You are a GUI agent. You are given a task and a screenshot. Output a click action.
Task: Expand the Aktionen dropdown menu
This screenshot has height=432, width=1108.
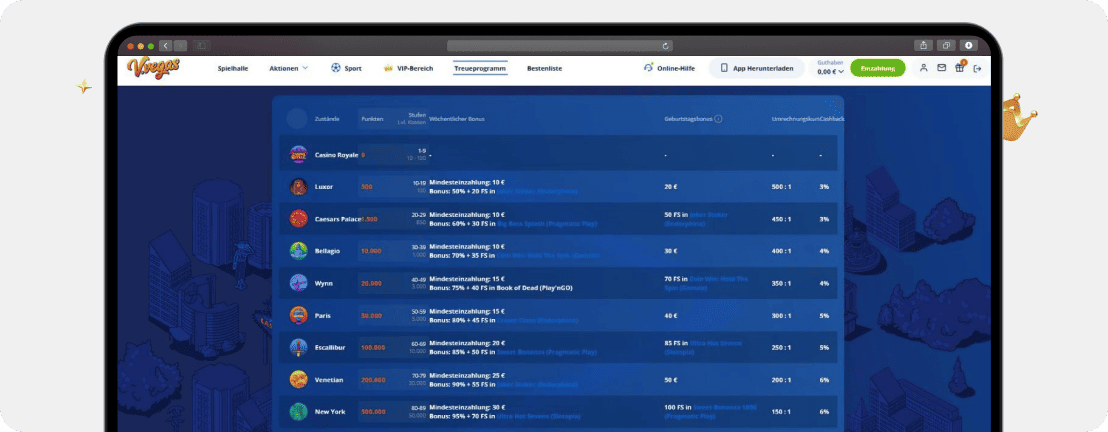(x=288, y=69)
